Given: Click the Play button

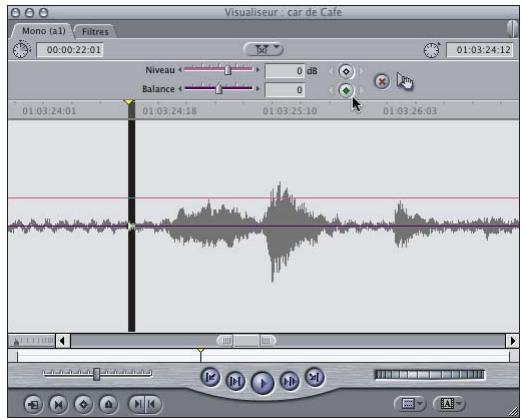Looking at the screenshot, I should [x=263, y=383].
